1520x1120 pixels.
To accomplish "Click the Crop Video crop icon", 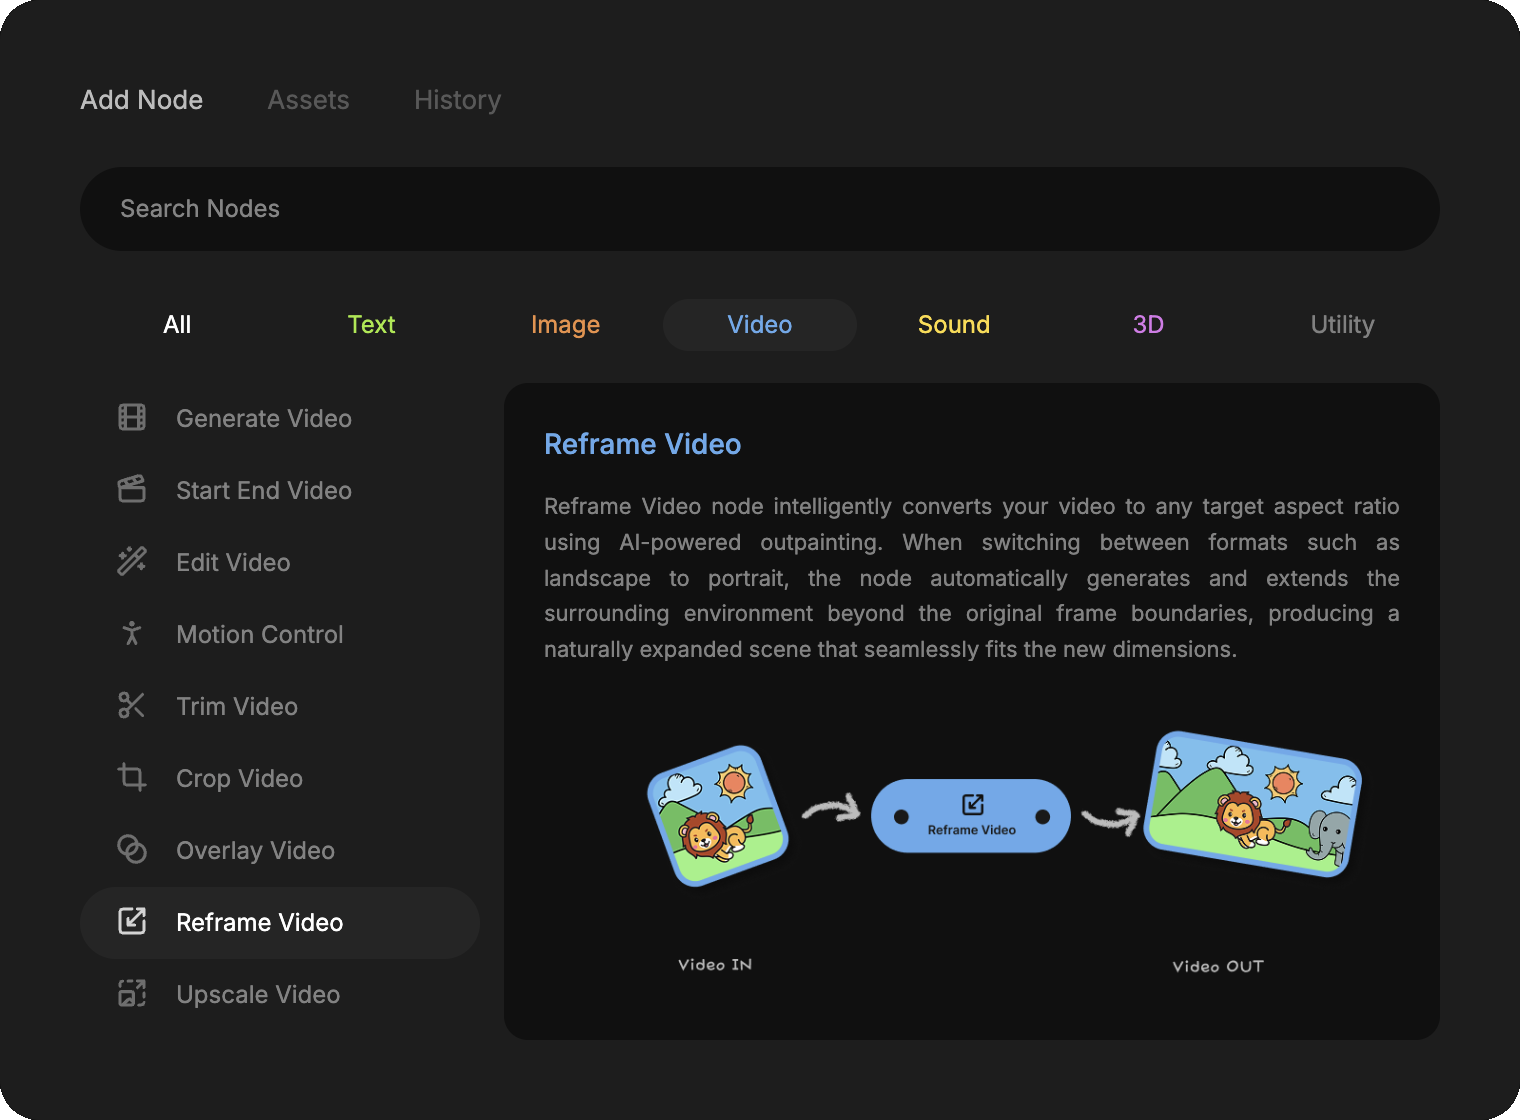I will click(x=132, y=778).
